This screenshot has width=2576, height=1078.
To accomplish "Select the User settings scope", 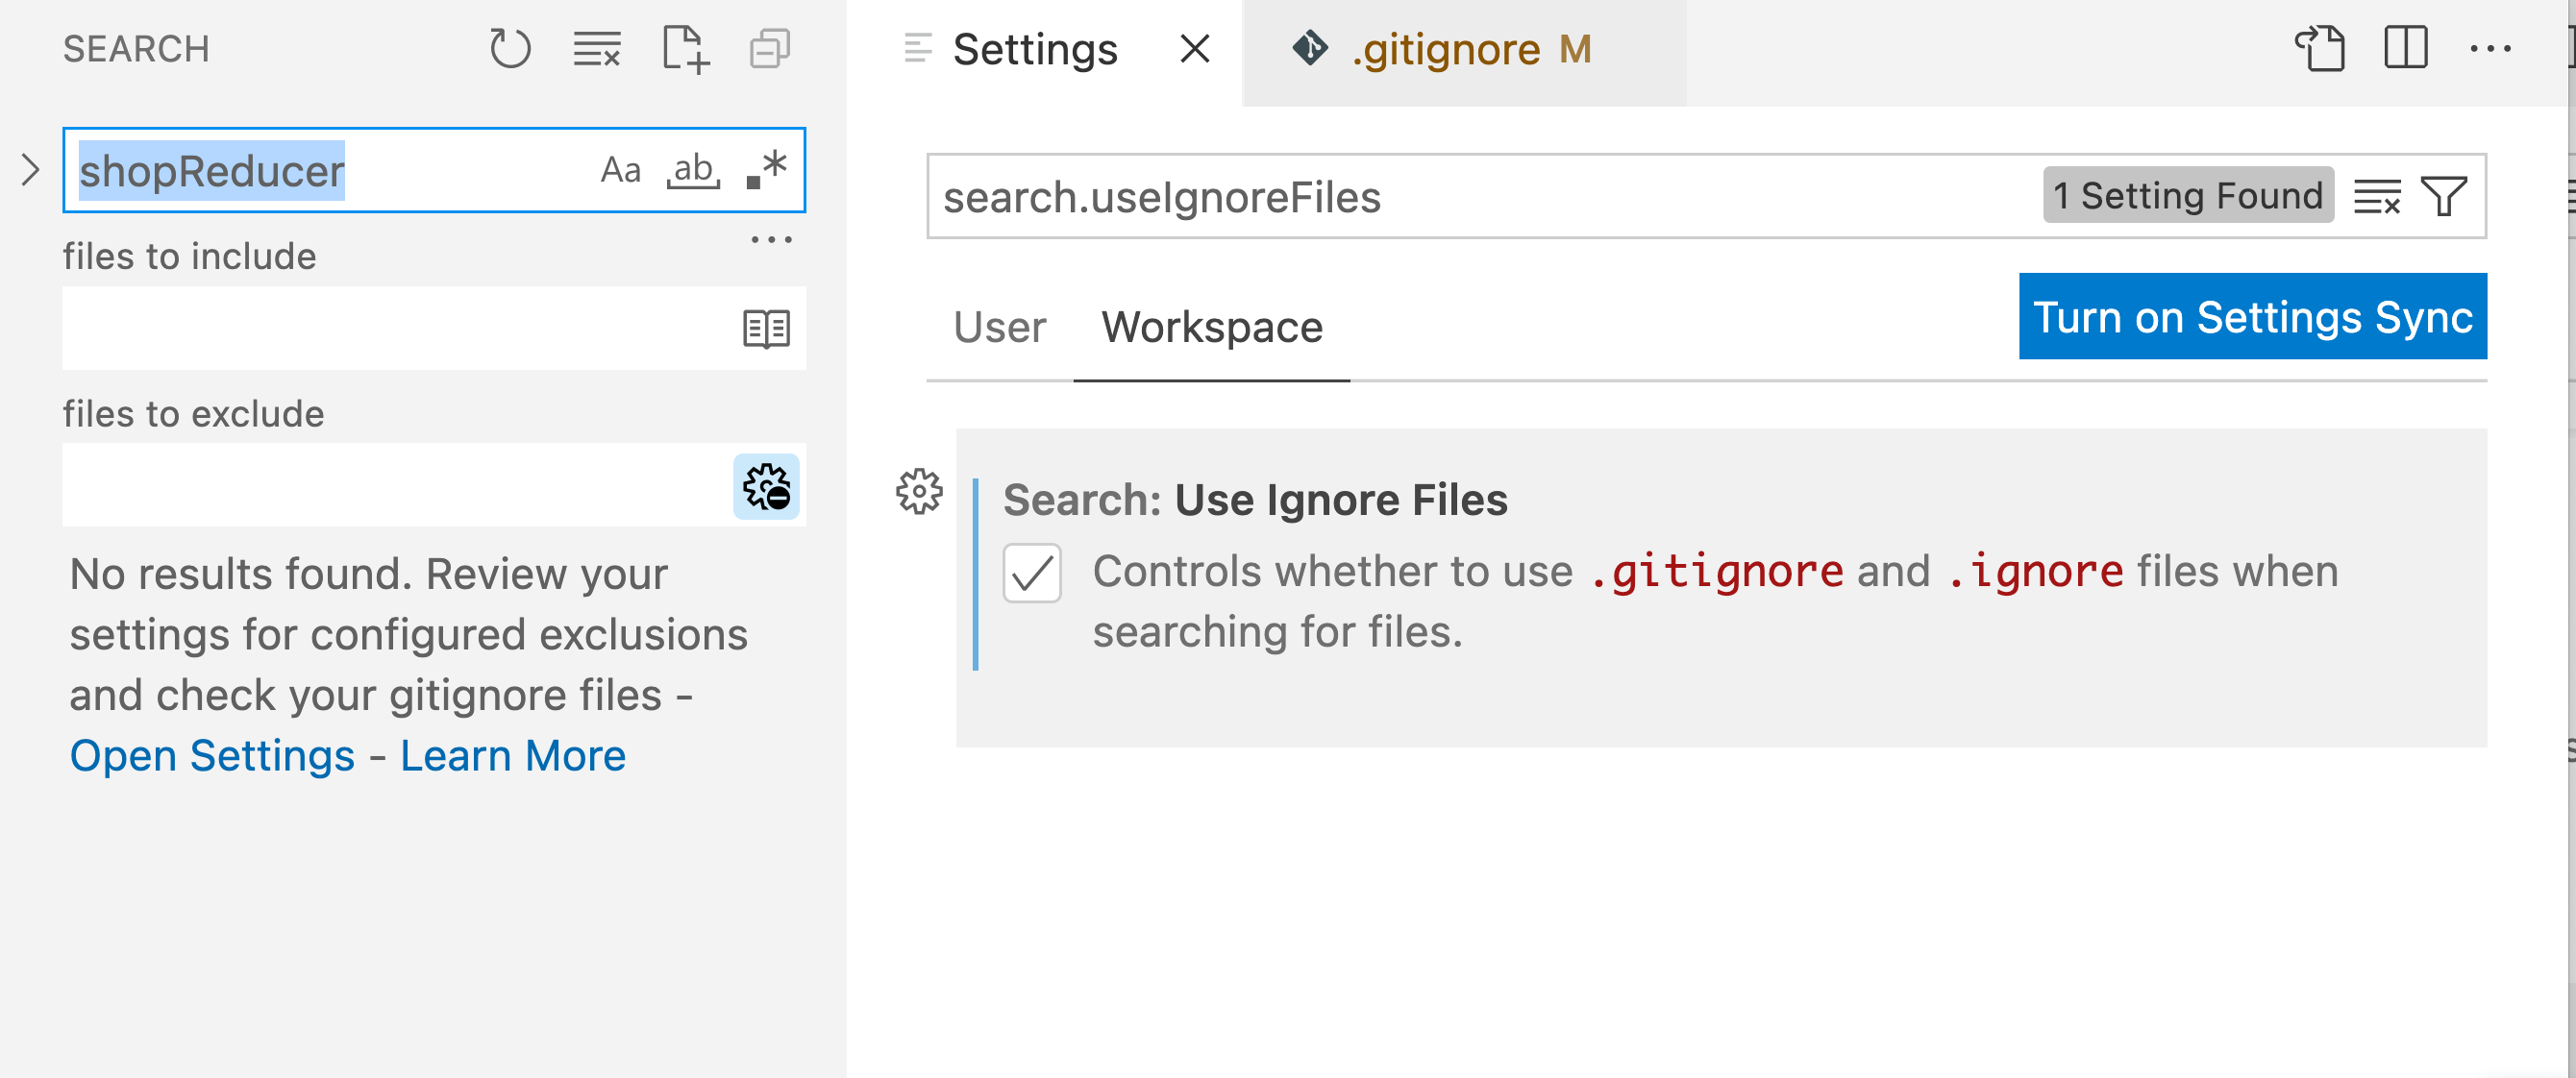I will (999, 327).
